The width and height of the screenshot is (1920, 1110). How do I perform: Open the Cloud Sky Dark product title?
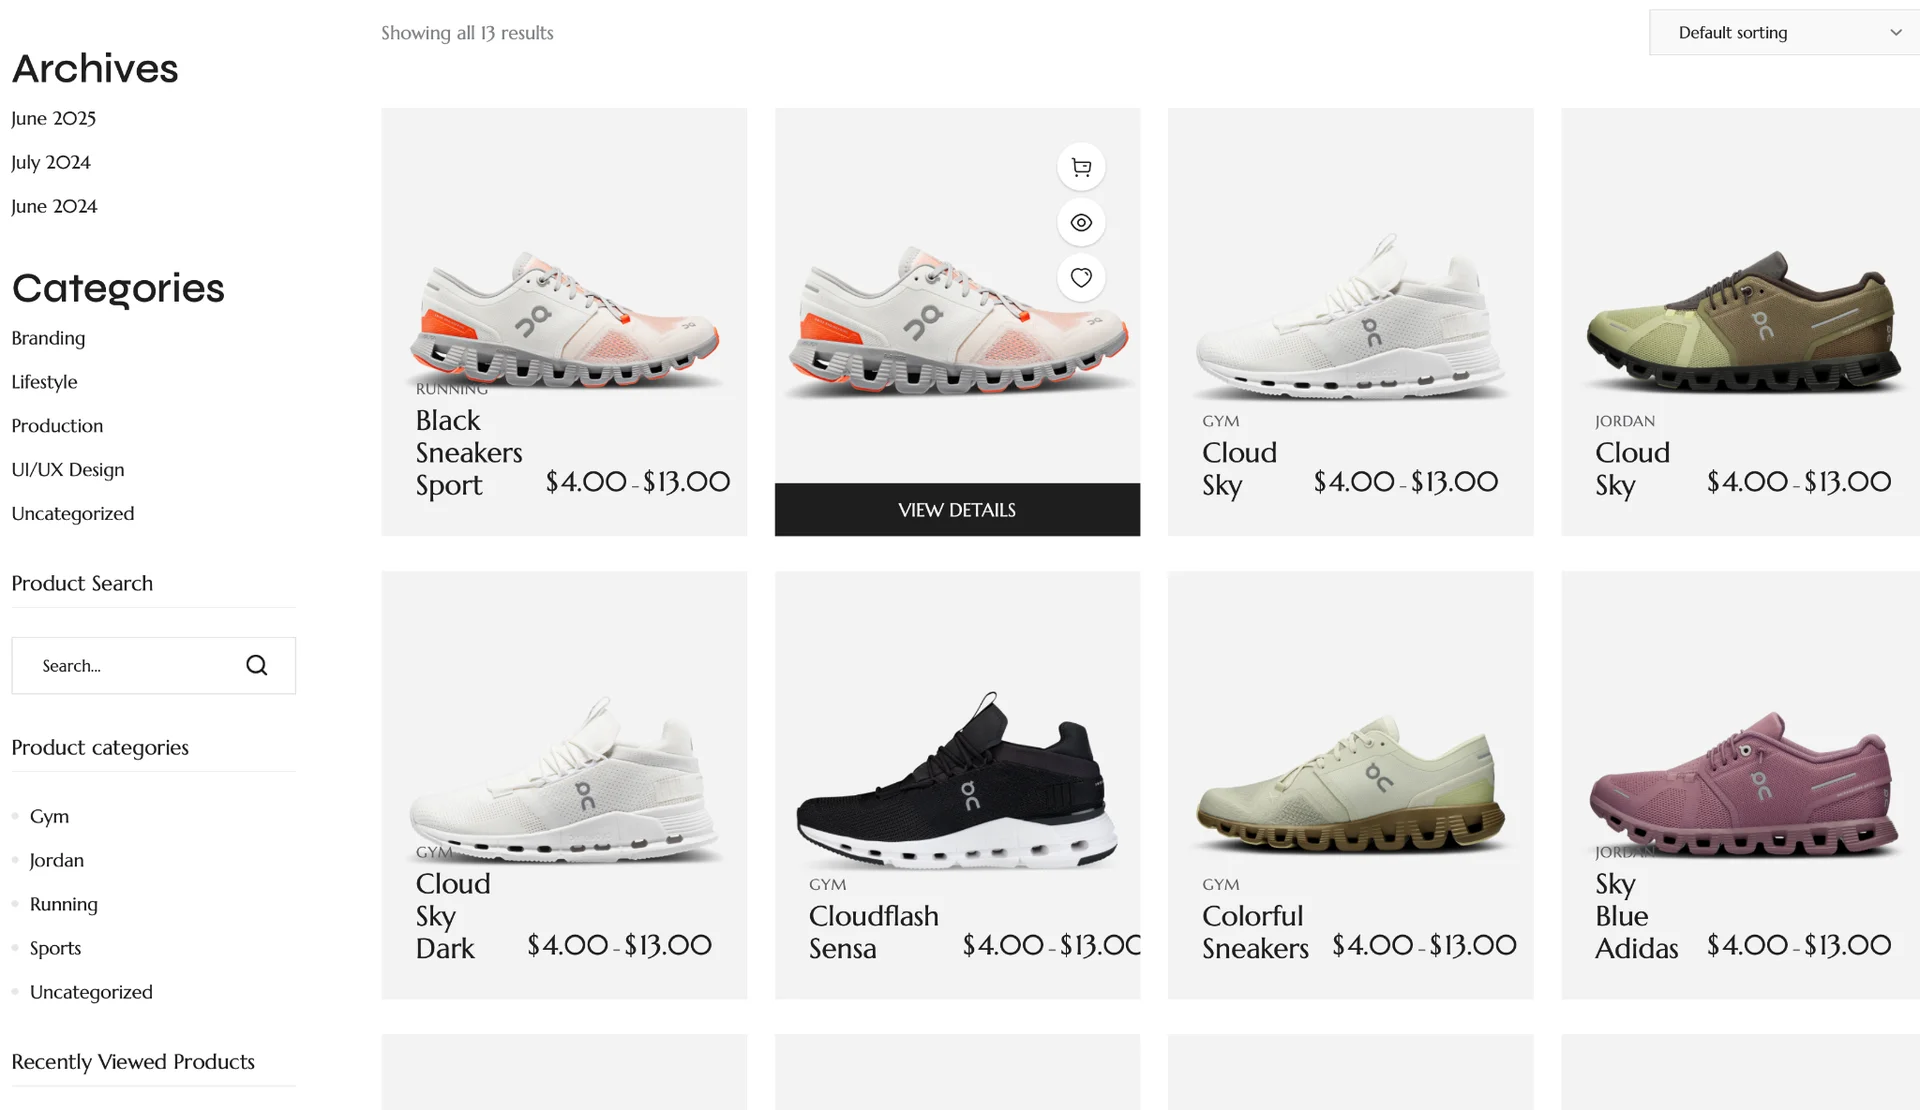[453, 916]
